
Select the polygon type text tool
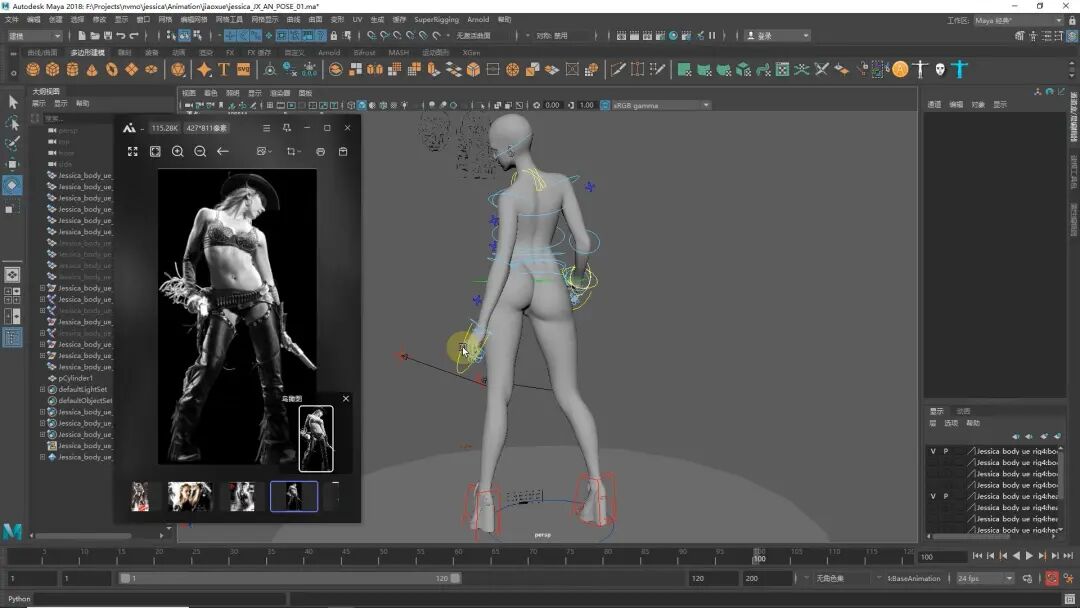tap(224, 70)
